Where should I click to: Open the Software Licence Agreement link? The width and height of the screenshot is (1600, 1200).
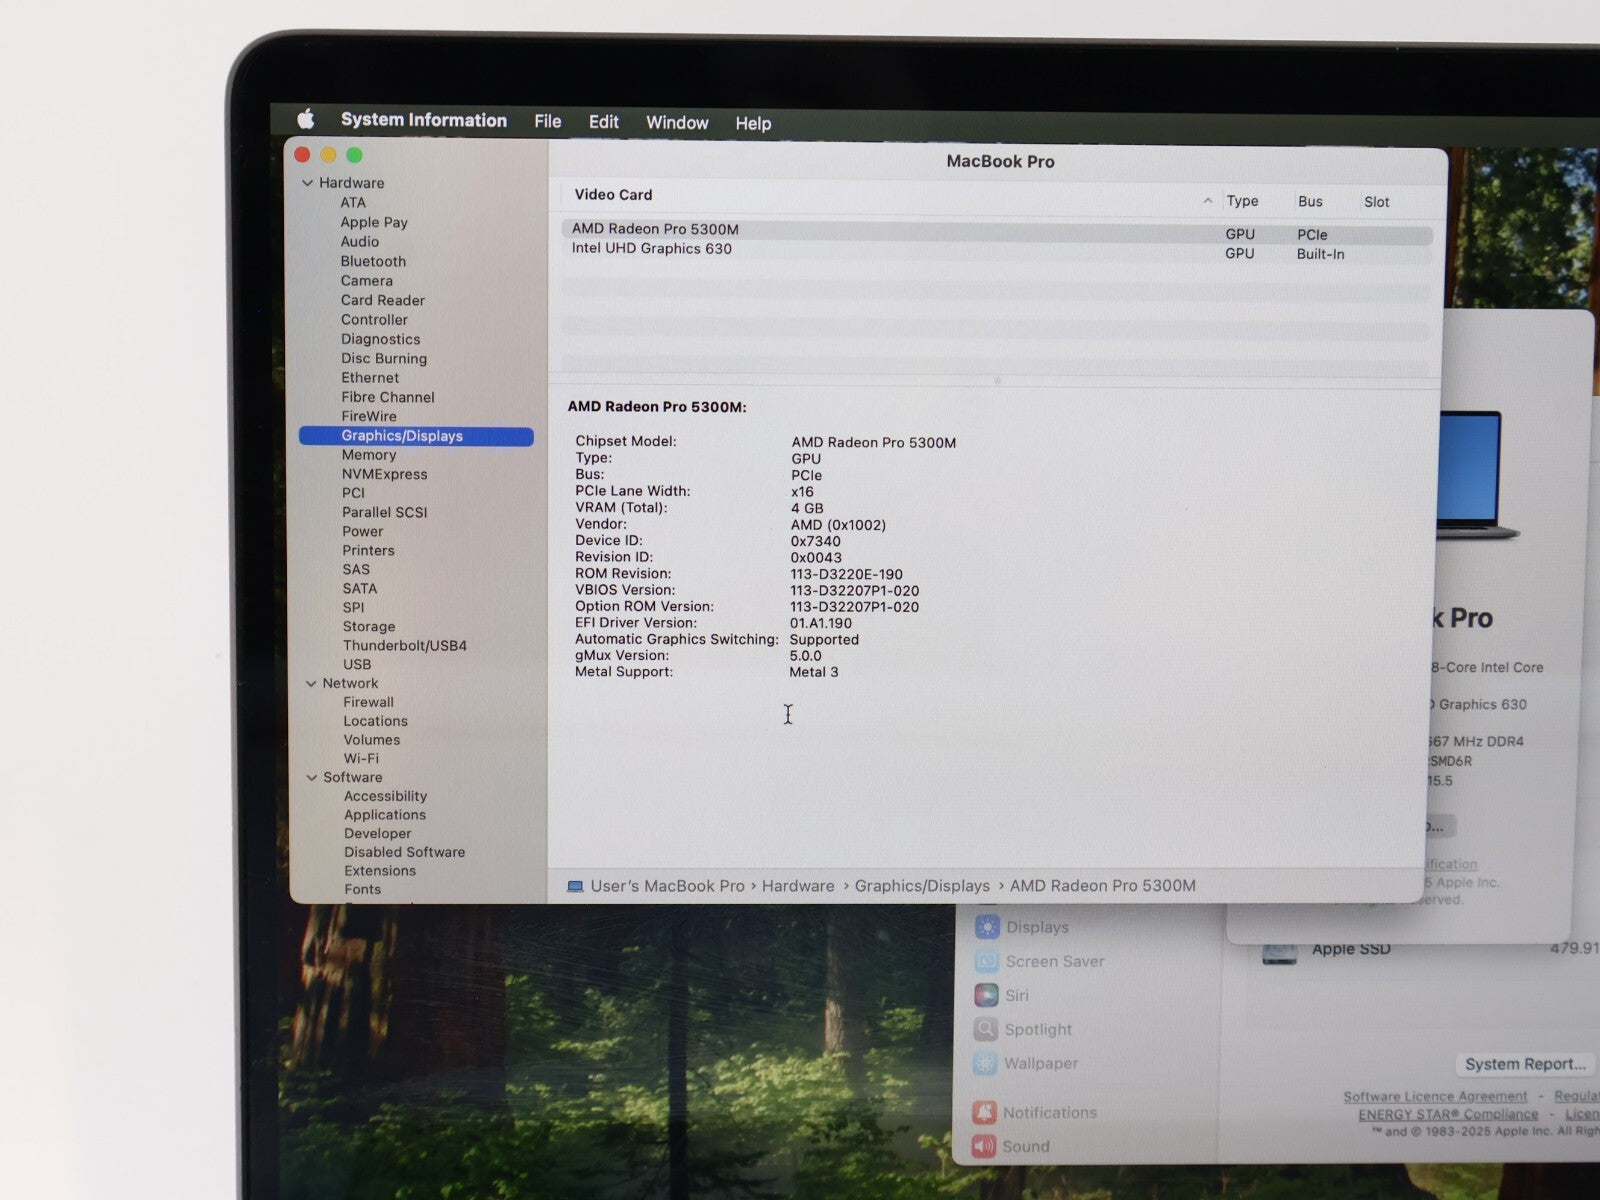point(1435,1097)
